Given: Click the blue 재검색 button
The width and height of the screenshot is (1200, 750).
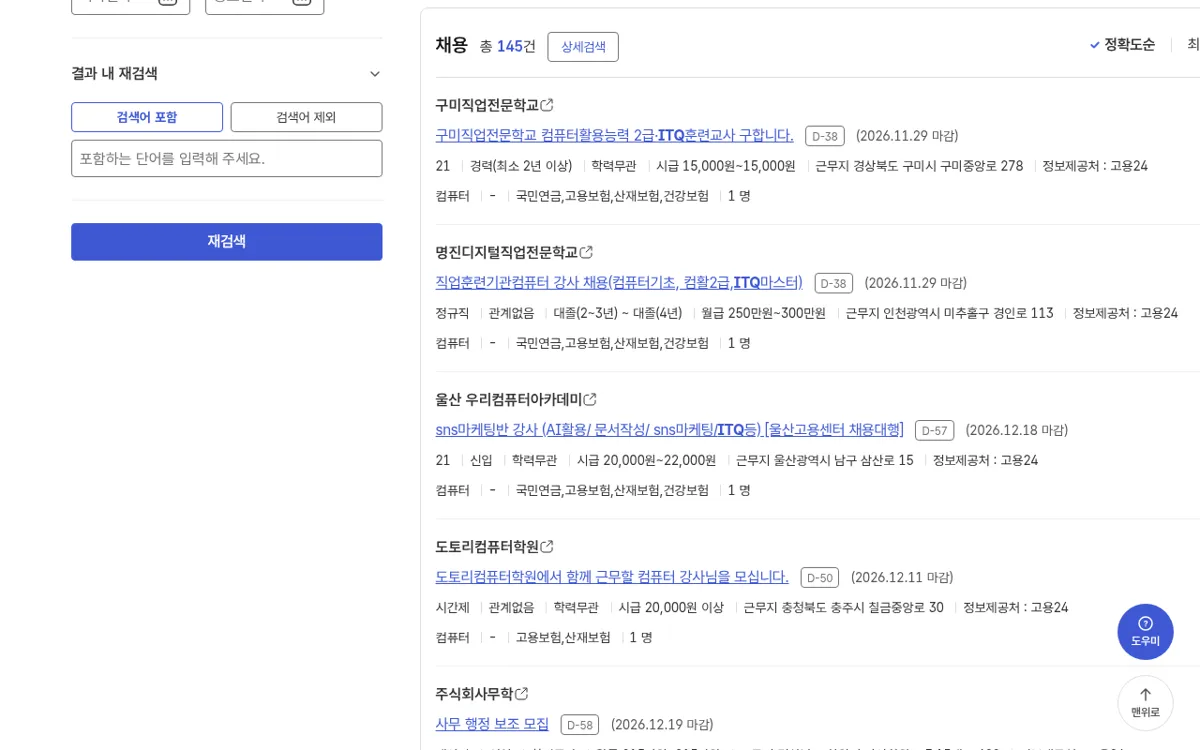Looking at the screenshot, I should [227, 241].
